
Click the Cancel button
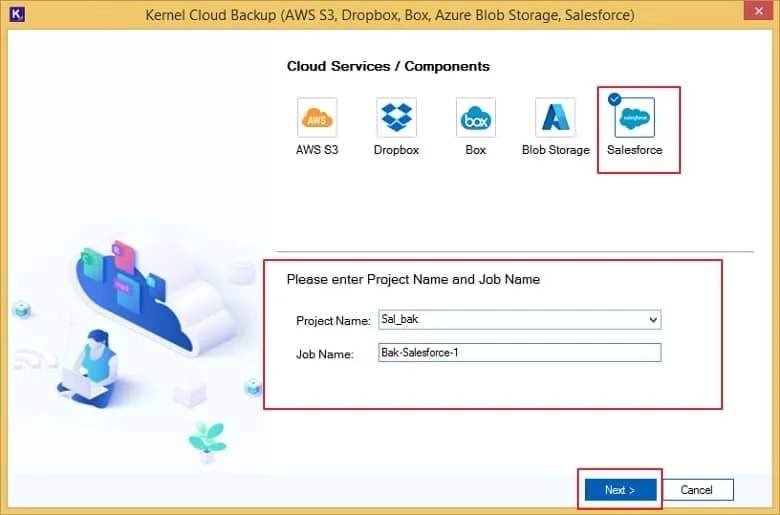click(697, 490)
